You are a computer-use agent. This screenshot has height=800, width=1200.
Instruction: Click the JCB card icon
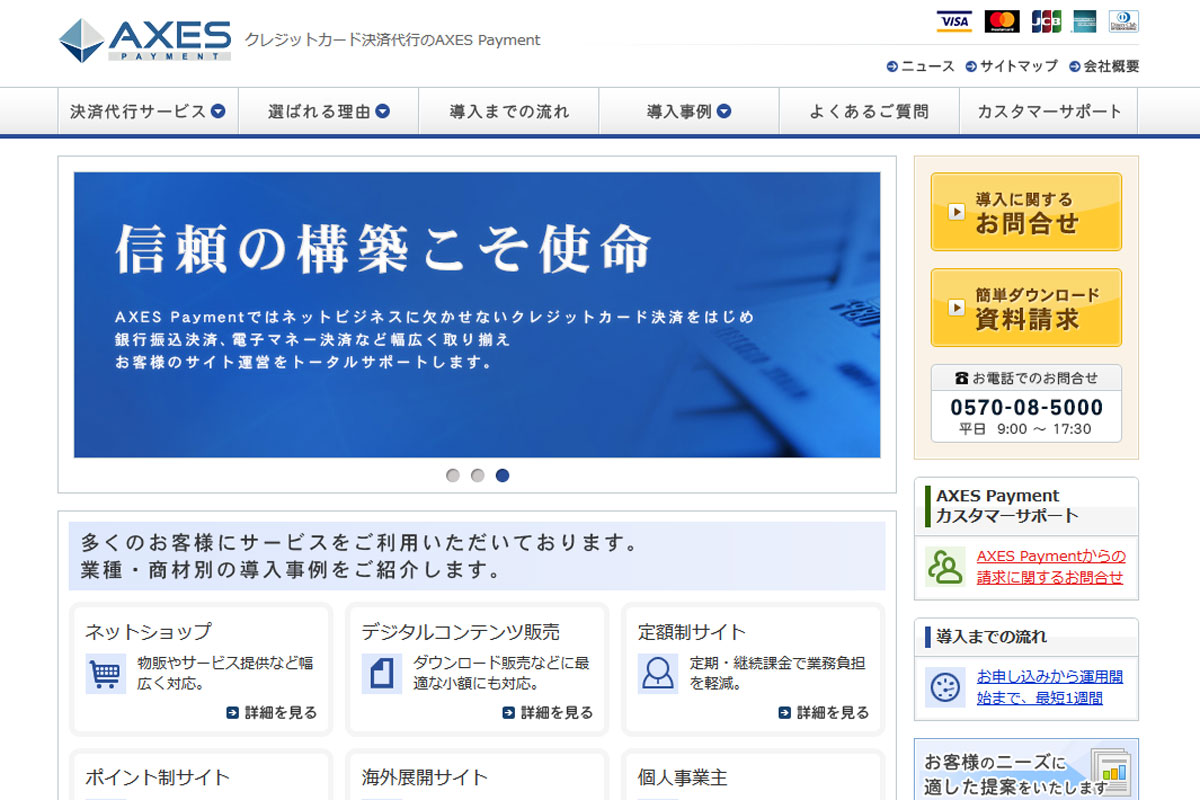click(1046, 21)
